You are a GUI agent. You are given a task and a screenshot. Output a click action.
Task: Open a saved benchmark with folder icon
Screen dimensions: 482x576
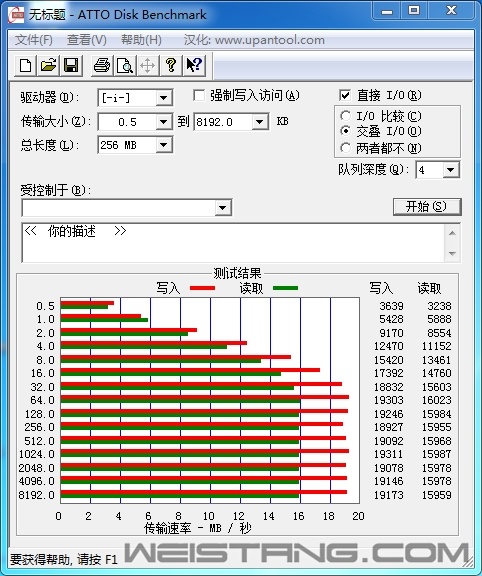click(x=48, y=66)
